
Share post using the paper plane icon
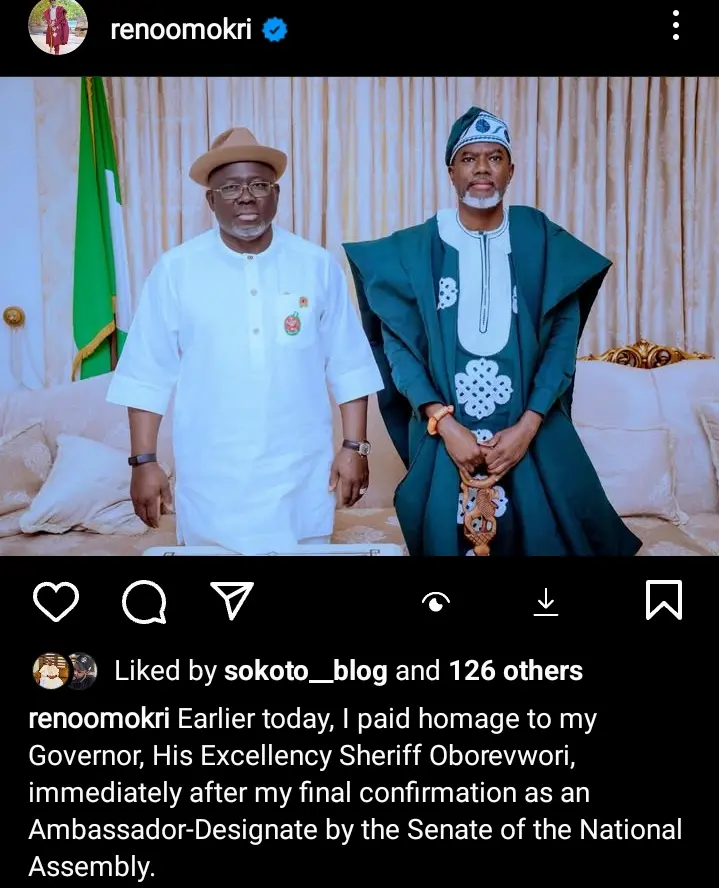click(232, 600)
